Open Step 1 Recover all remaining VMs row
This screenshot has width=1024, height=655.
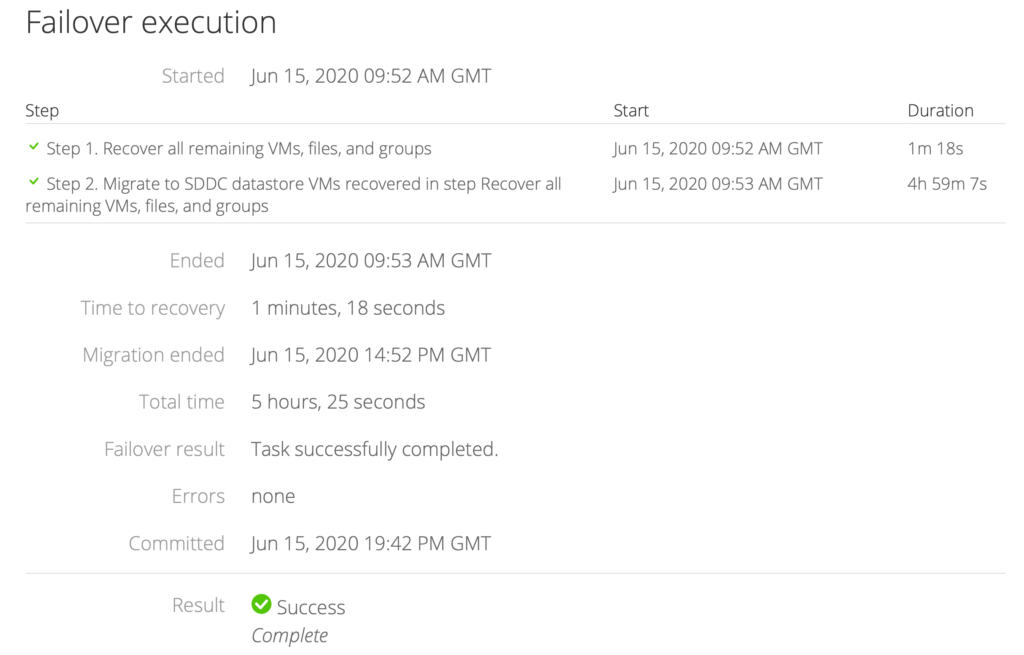[x=515, y=148]
